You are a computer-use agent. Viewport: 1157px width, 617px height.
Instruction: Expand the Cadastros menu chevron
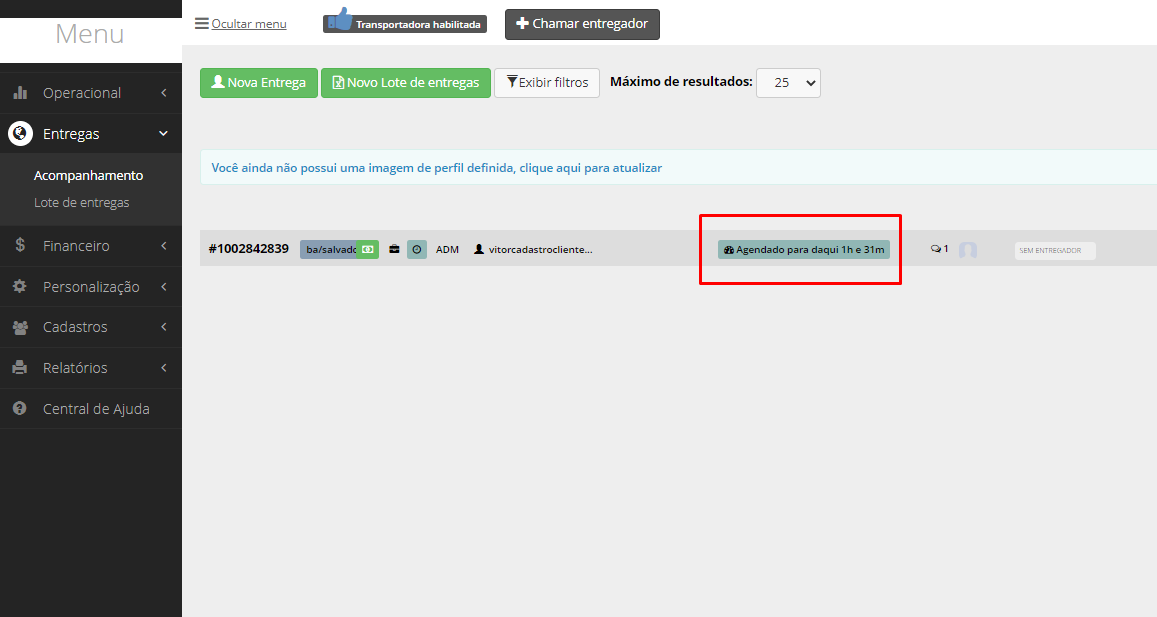[x=164, y=327]
